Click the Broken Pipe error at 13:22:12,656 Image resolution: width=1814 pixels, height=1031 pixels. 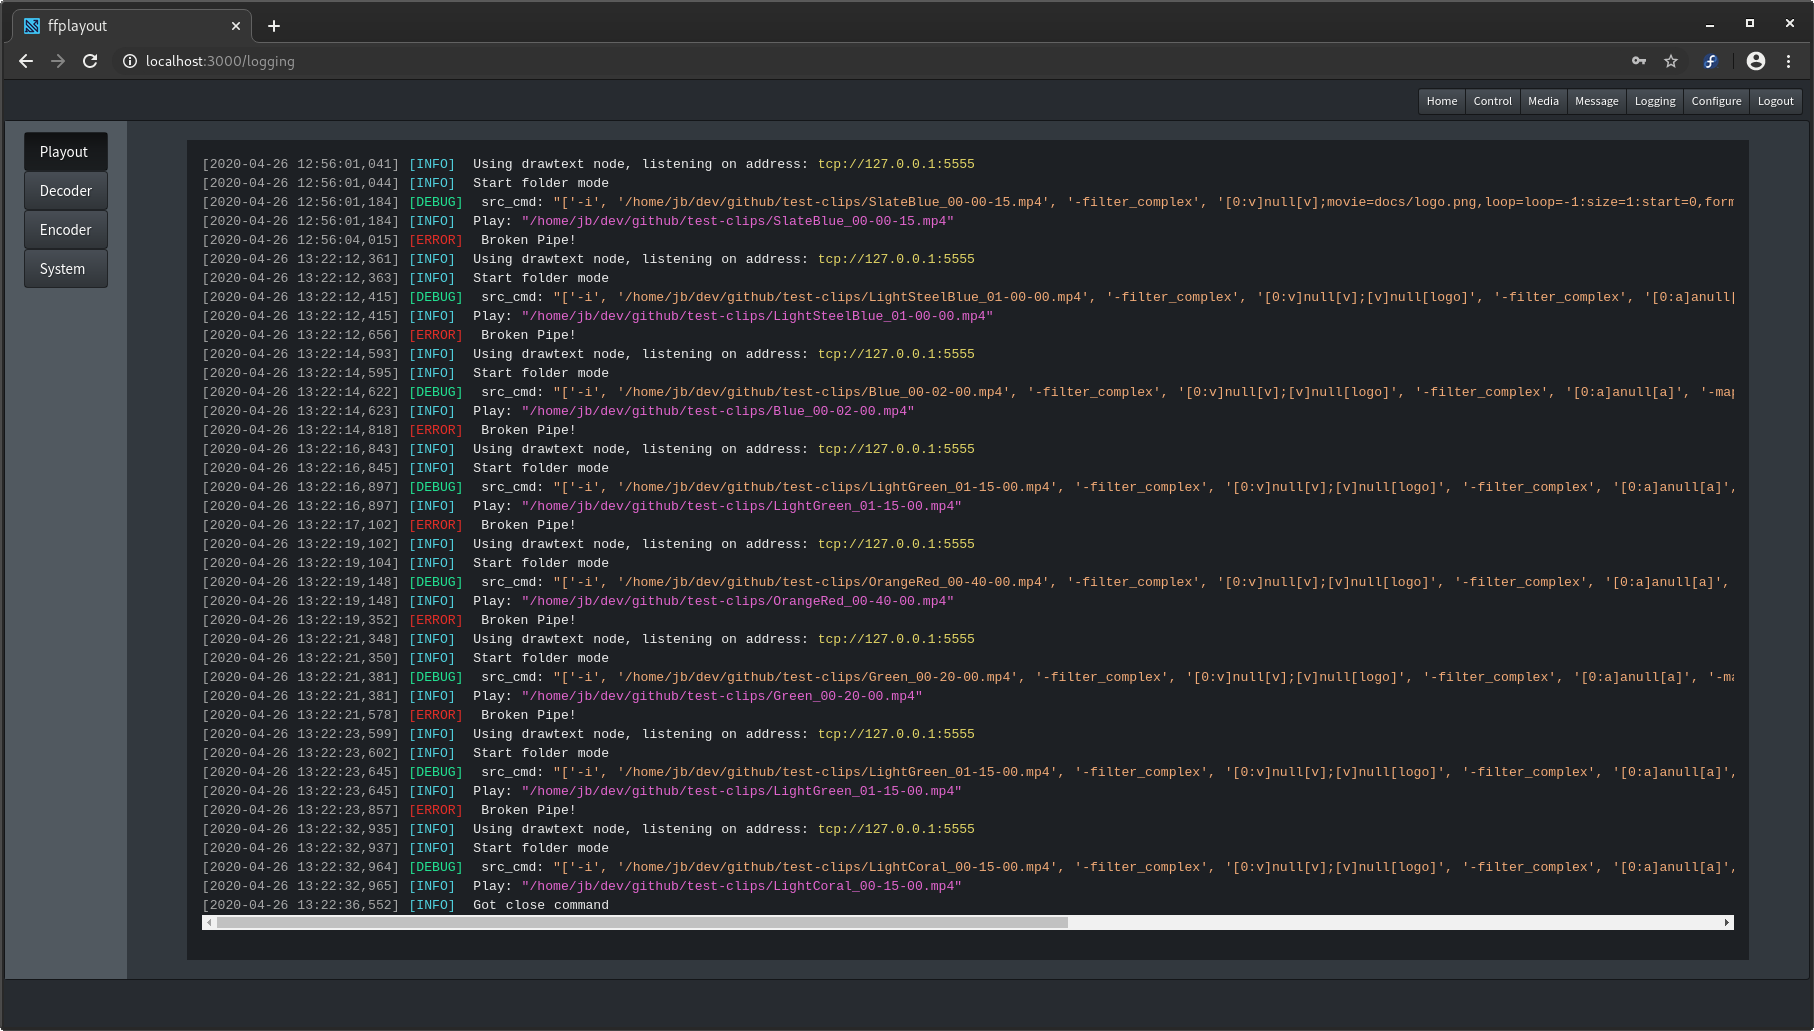coord(528,335)
